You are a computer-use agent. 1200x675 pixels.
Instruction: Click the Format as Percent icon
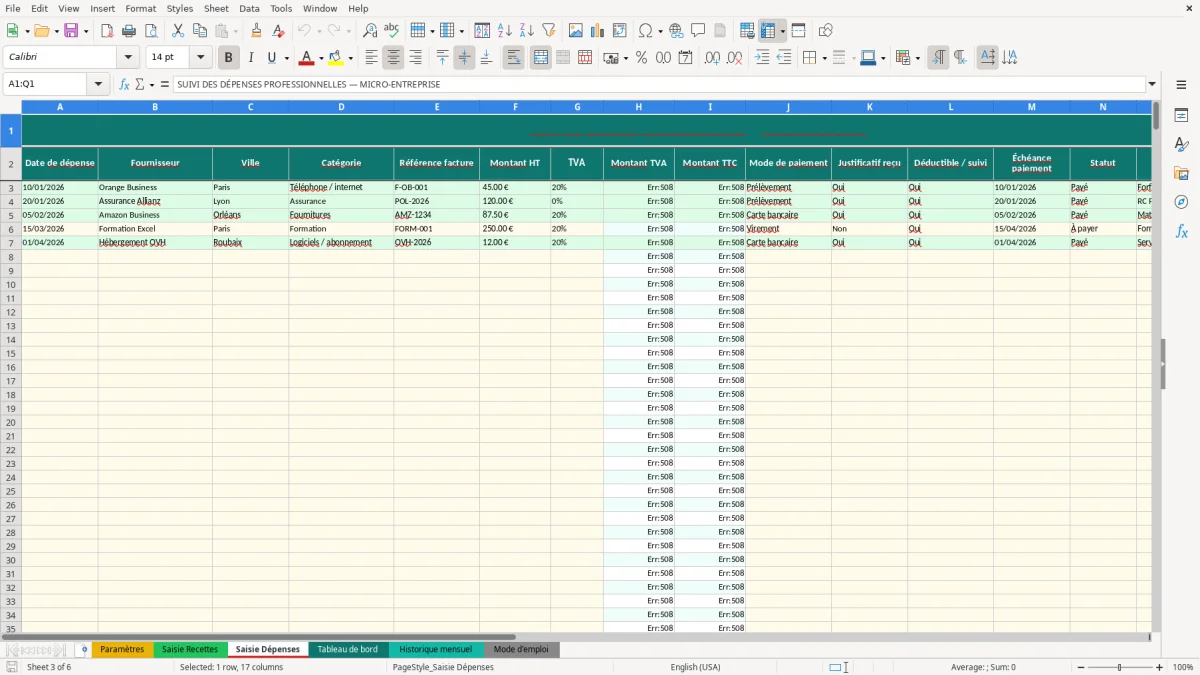pyautogui.click(x=641, y=58)
